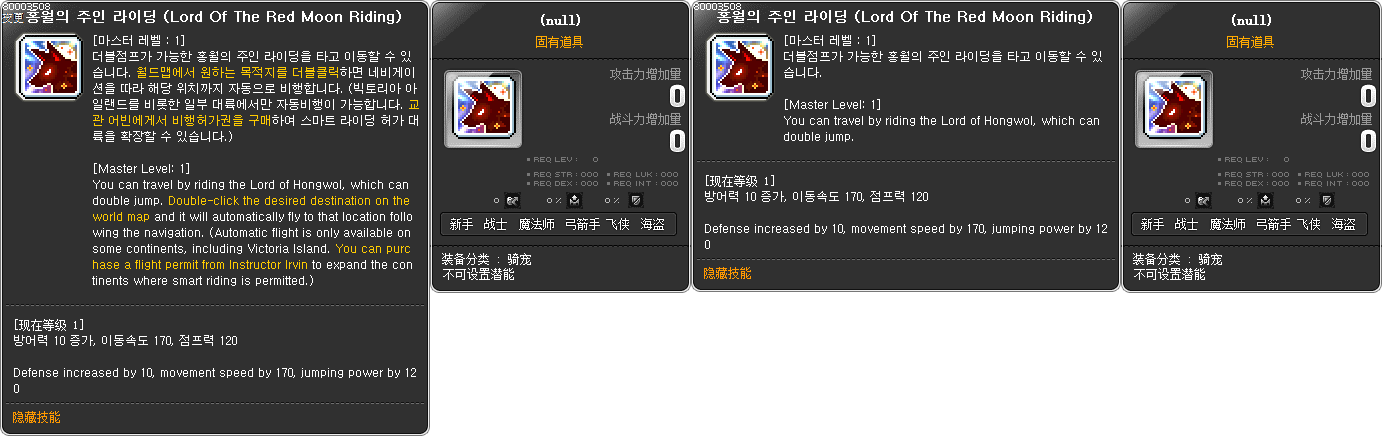
Task: Select the 海盗 job label in the last (null) tooltip
Action: click(1343, 225)
